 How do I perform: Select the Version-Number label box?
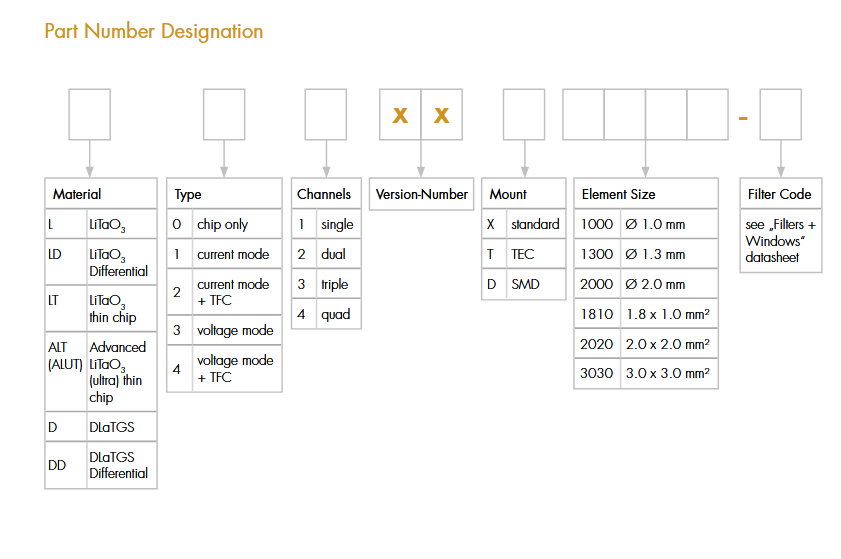coord(421,194)
